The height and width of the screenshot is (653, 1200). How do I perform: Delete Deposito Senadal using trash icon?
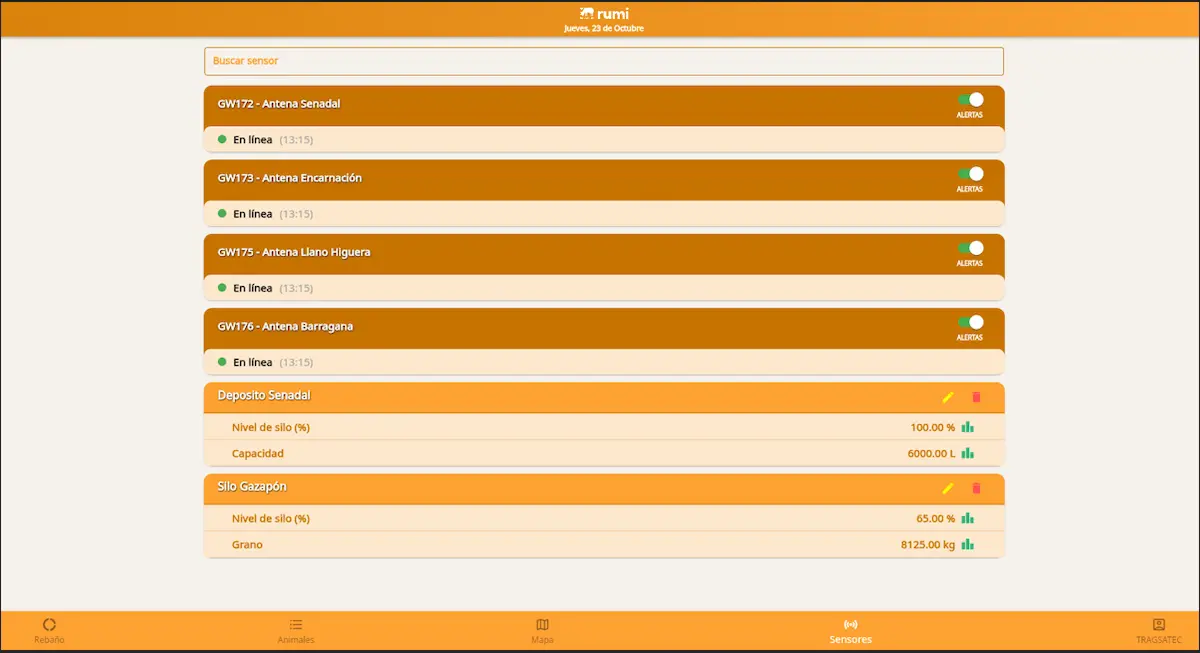tap(977, 397)
